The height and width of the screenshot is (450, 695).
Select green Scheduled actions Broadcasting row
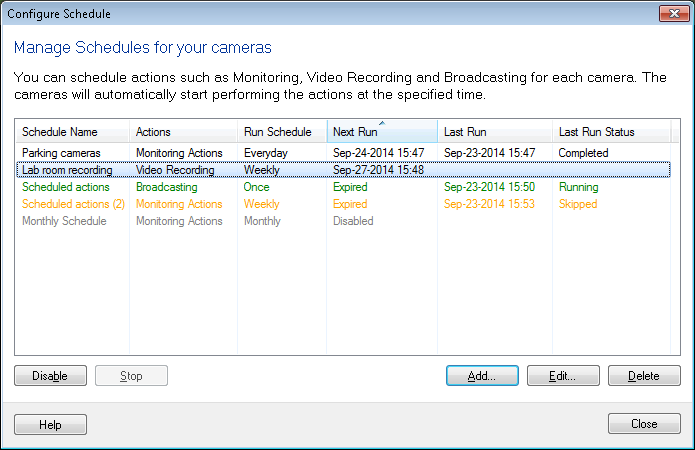coord(66,187)
